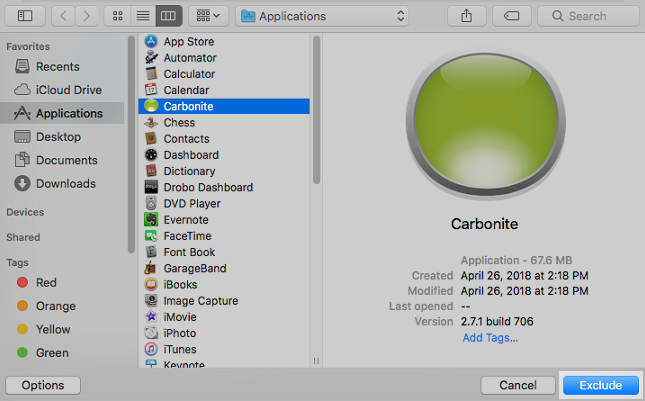
Task: Click the file list scrollbar
Action: [x=316, y=110]
